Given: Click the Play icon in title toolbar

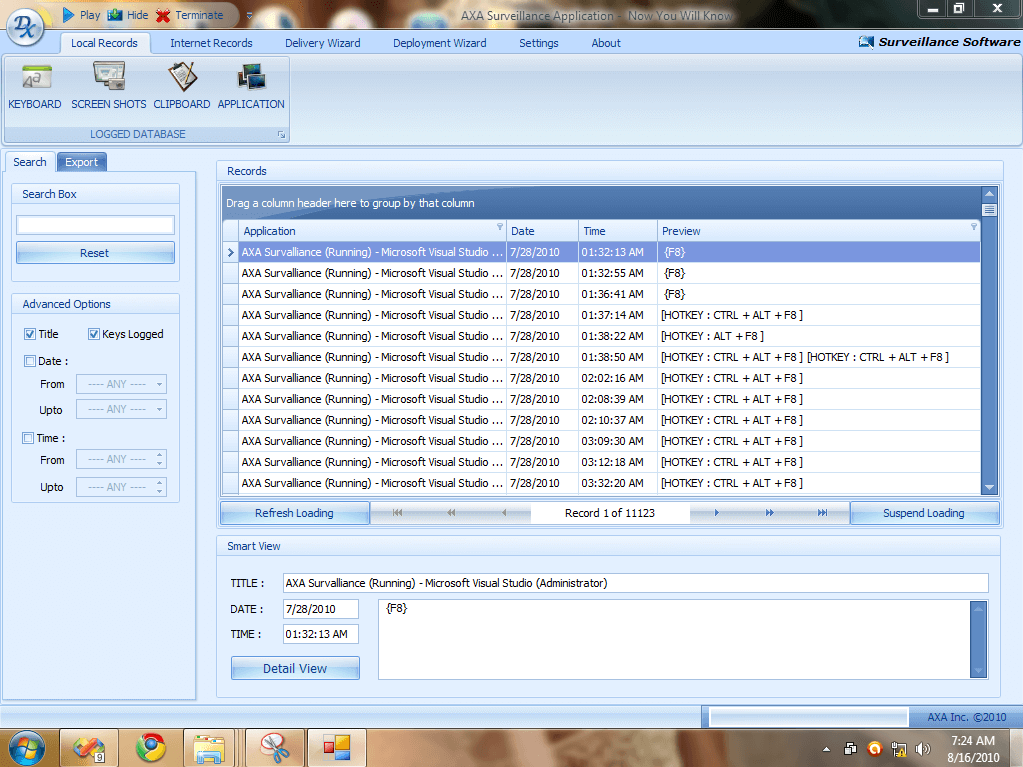Looking at the screenshot, I should click(x=68, y=15).
